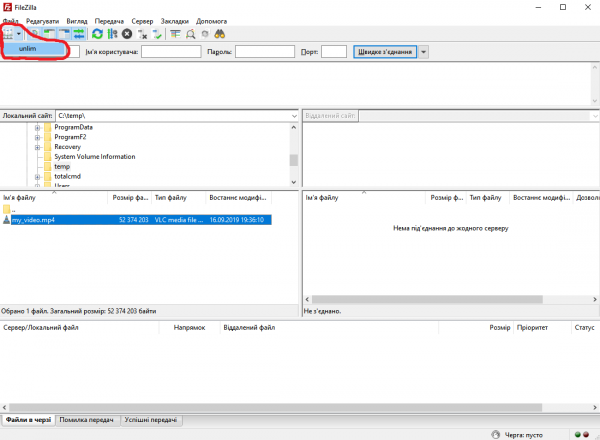The image size is (600, 440).
Task: Open the Сервер menu
Action: click(x=143, y=20)
